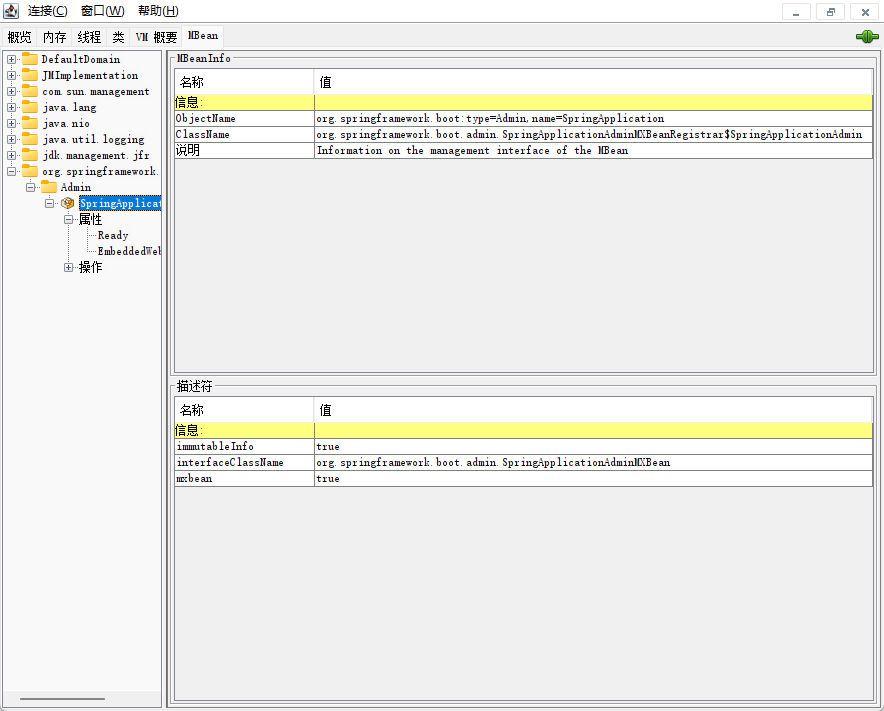
Task: Click the tree panel horizontal scrollbar
Action: [x=63, y=699]
